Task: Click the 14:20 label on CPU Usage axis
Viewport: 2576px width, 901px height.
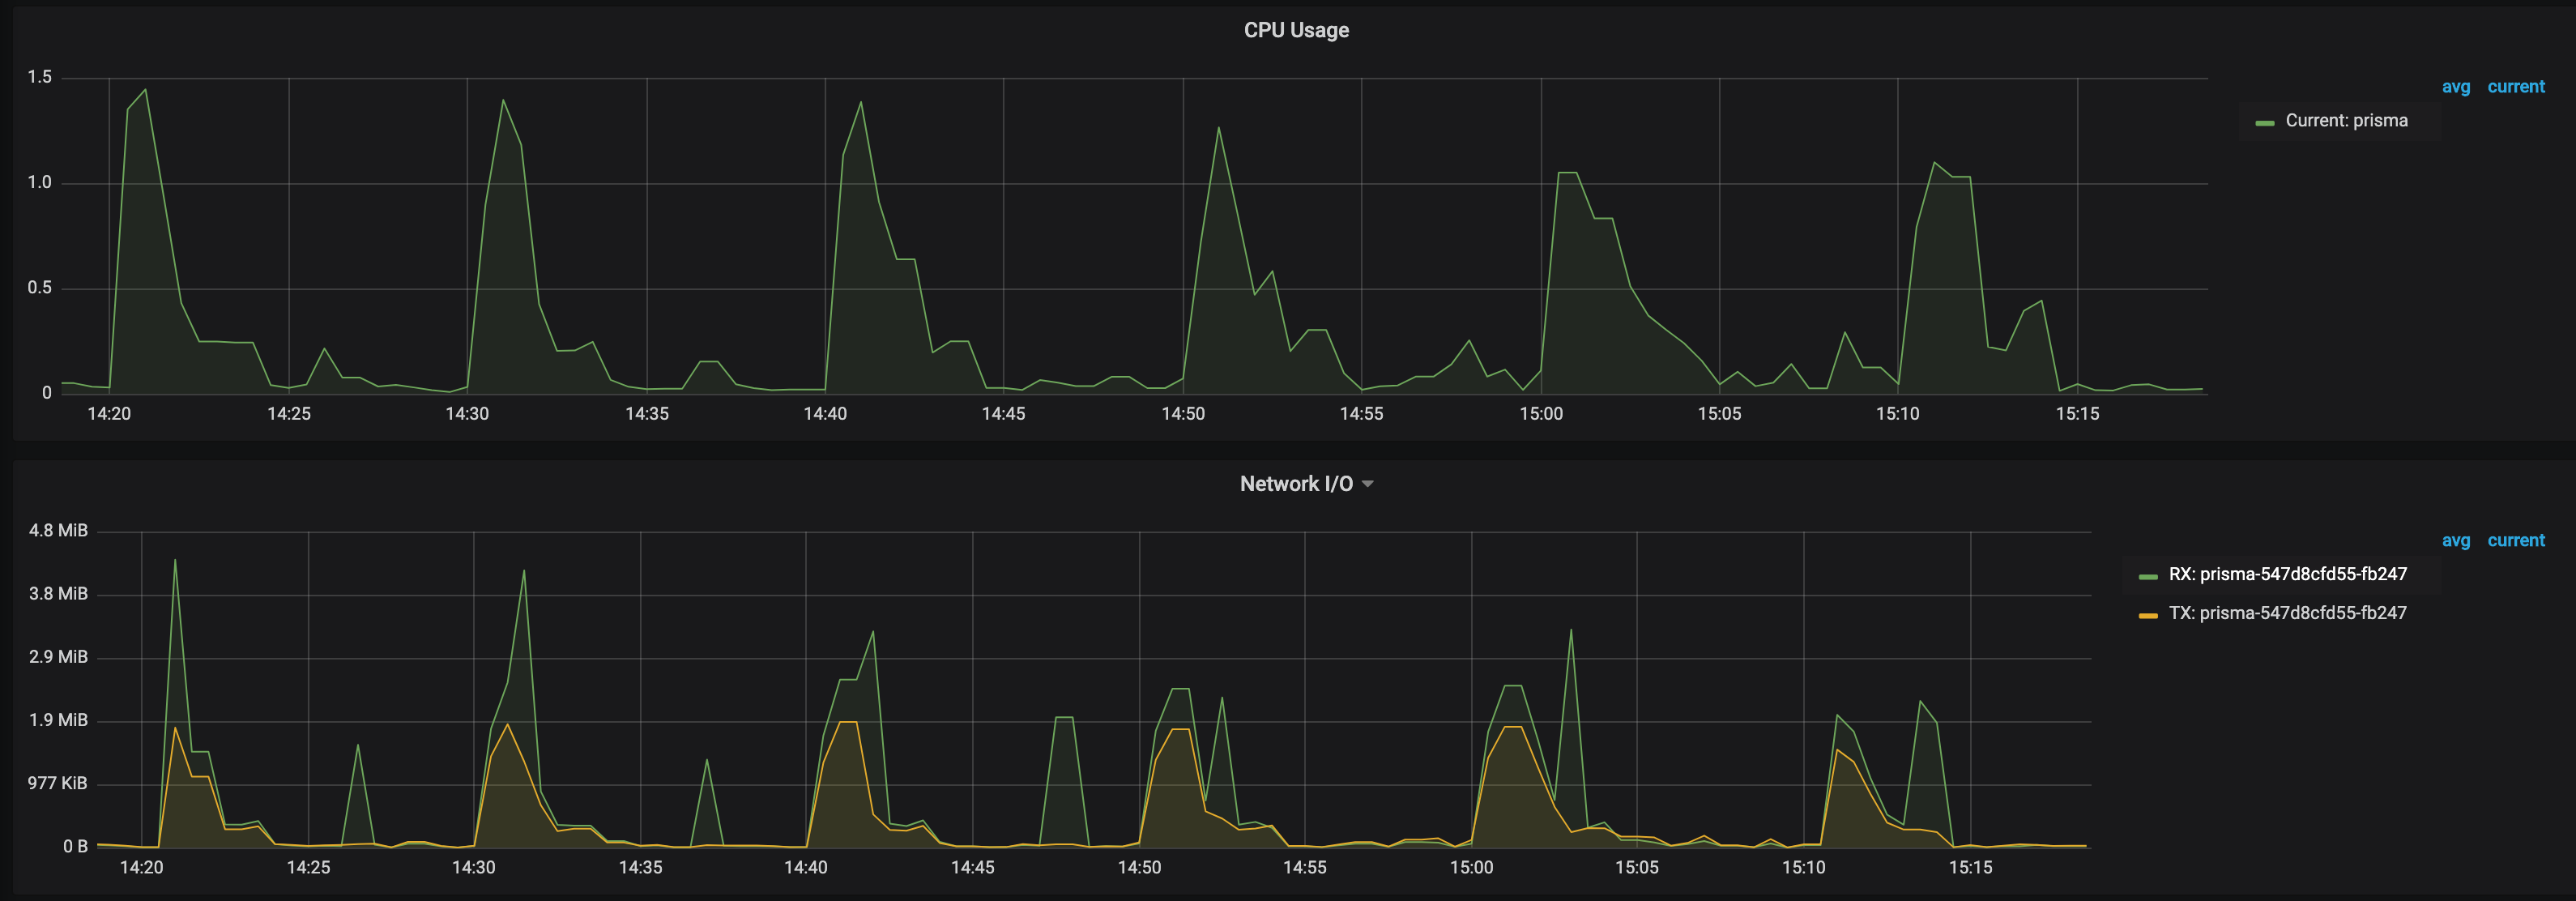Action: tap(109, 414)
